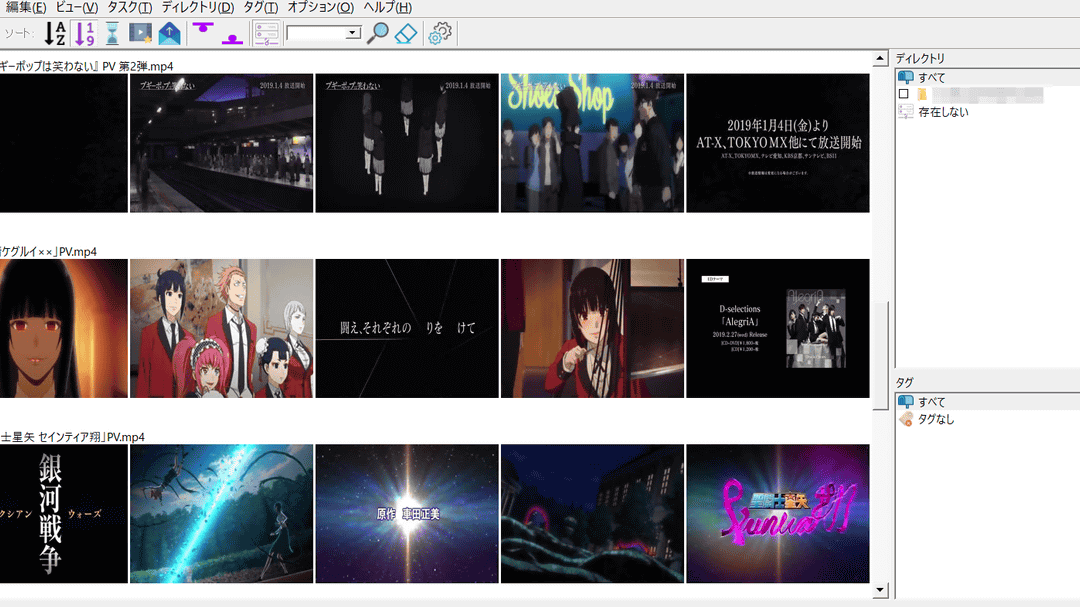Viewport: 1080px width, 607px height.
Task: Clear the filter with eraser icon
Action: (x=404, y=33)
